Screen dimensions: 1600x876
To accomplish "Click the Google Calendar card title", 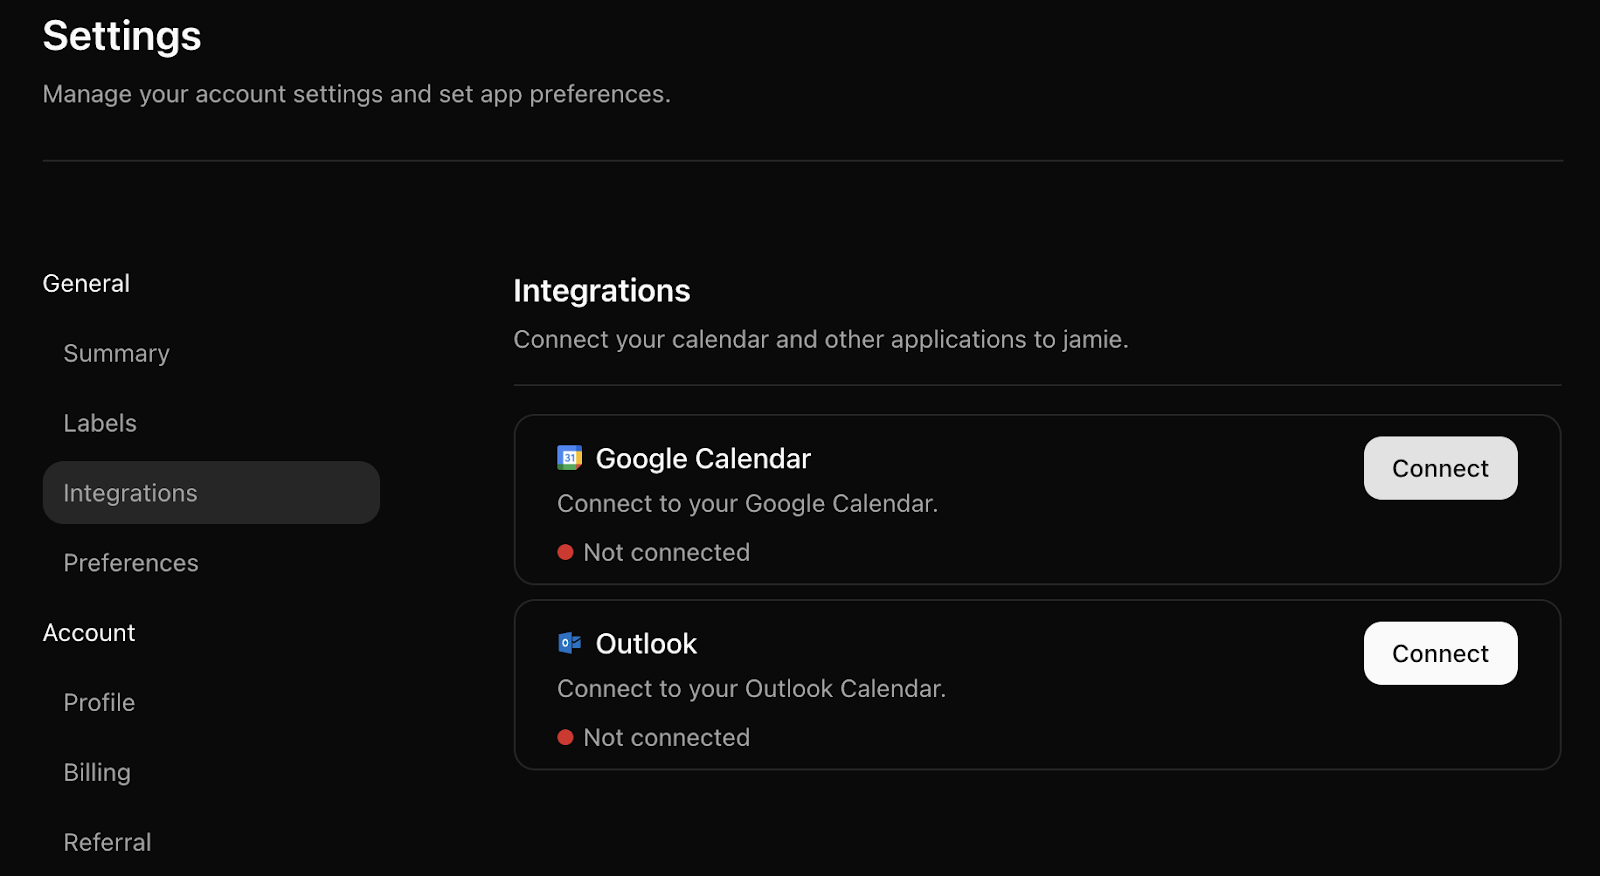I will [703, 459].
